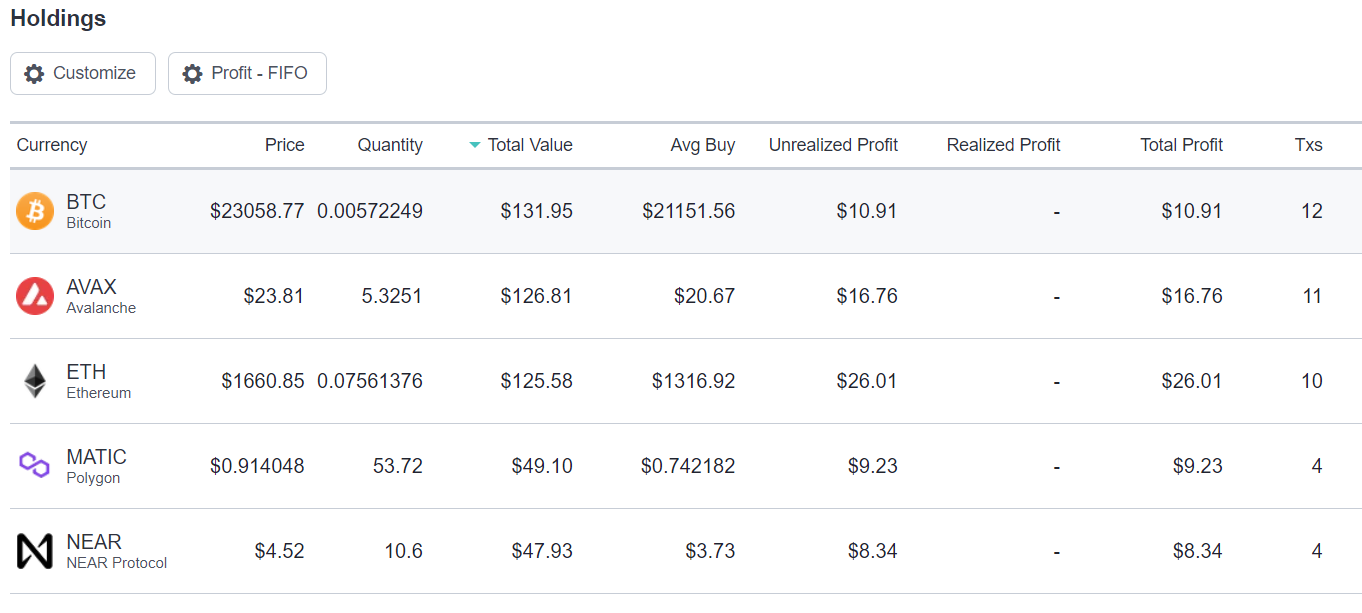Open the Profit - FIFO method selector
Screen dimensions: 1362x613
pos(247,74)
